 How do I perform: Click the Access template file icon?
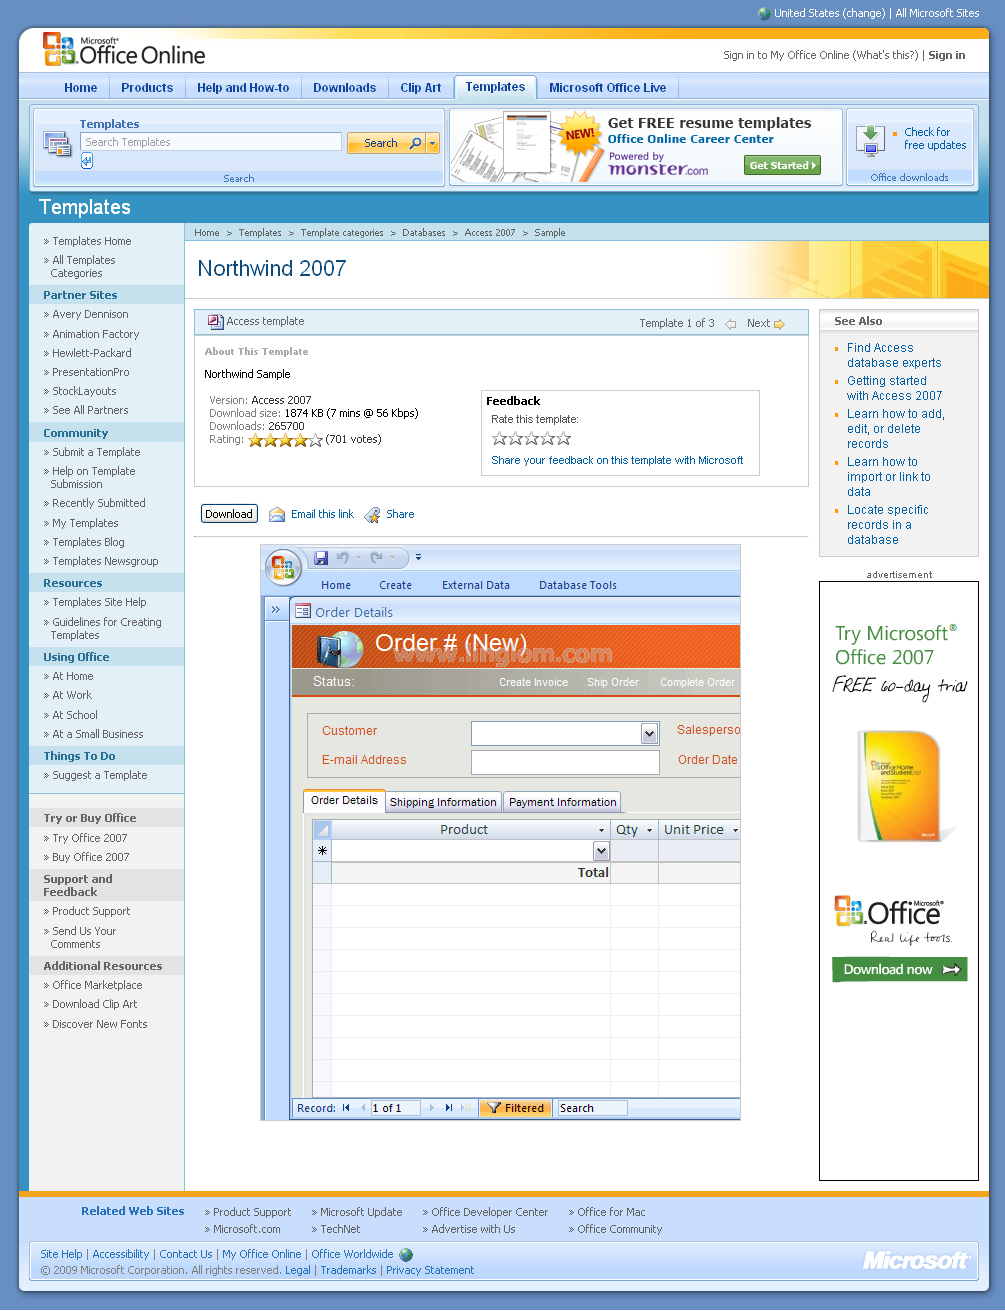click(215, 321)
